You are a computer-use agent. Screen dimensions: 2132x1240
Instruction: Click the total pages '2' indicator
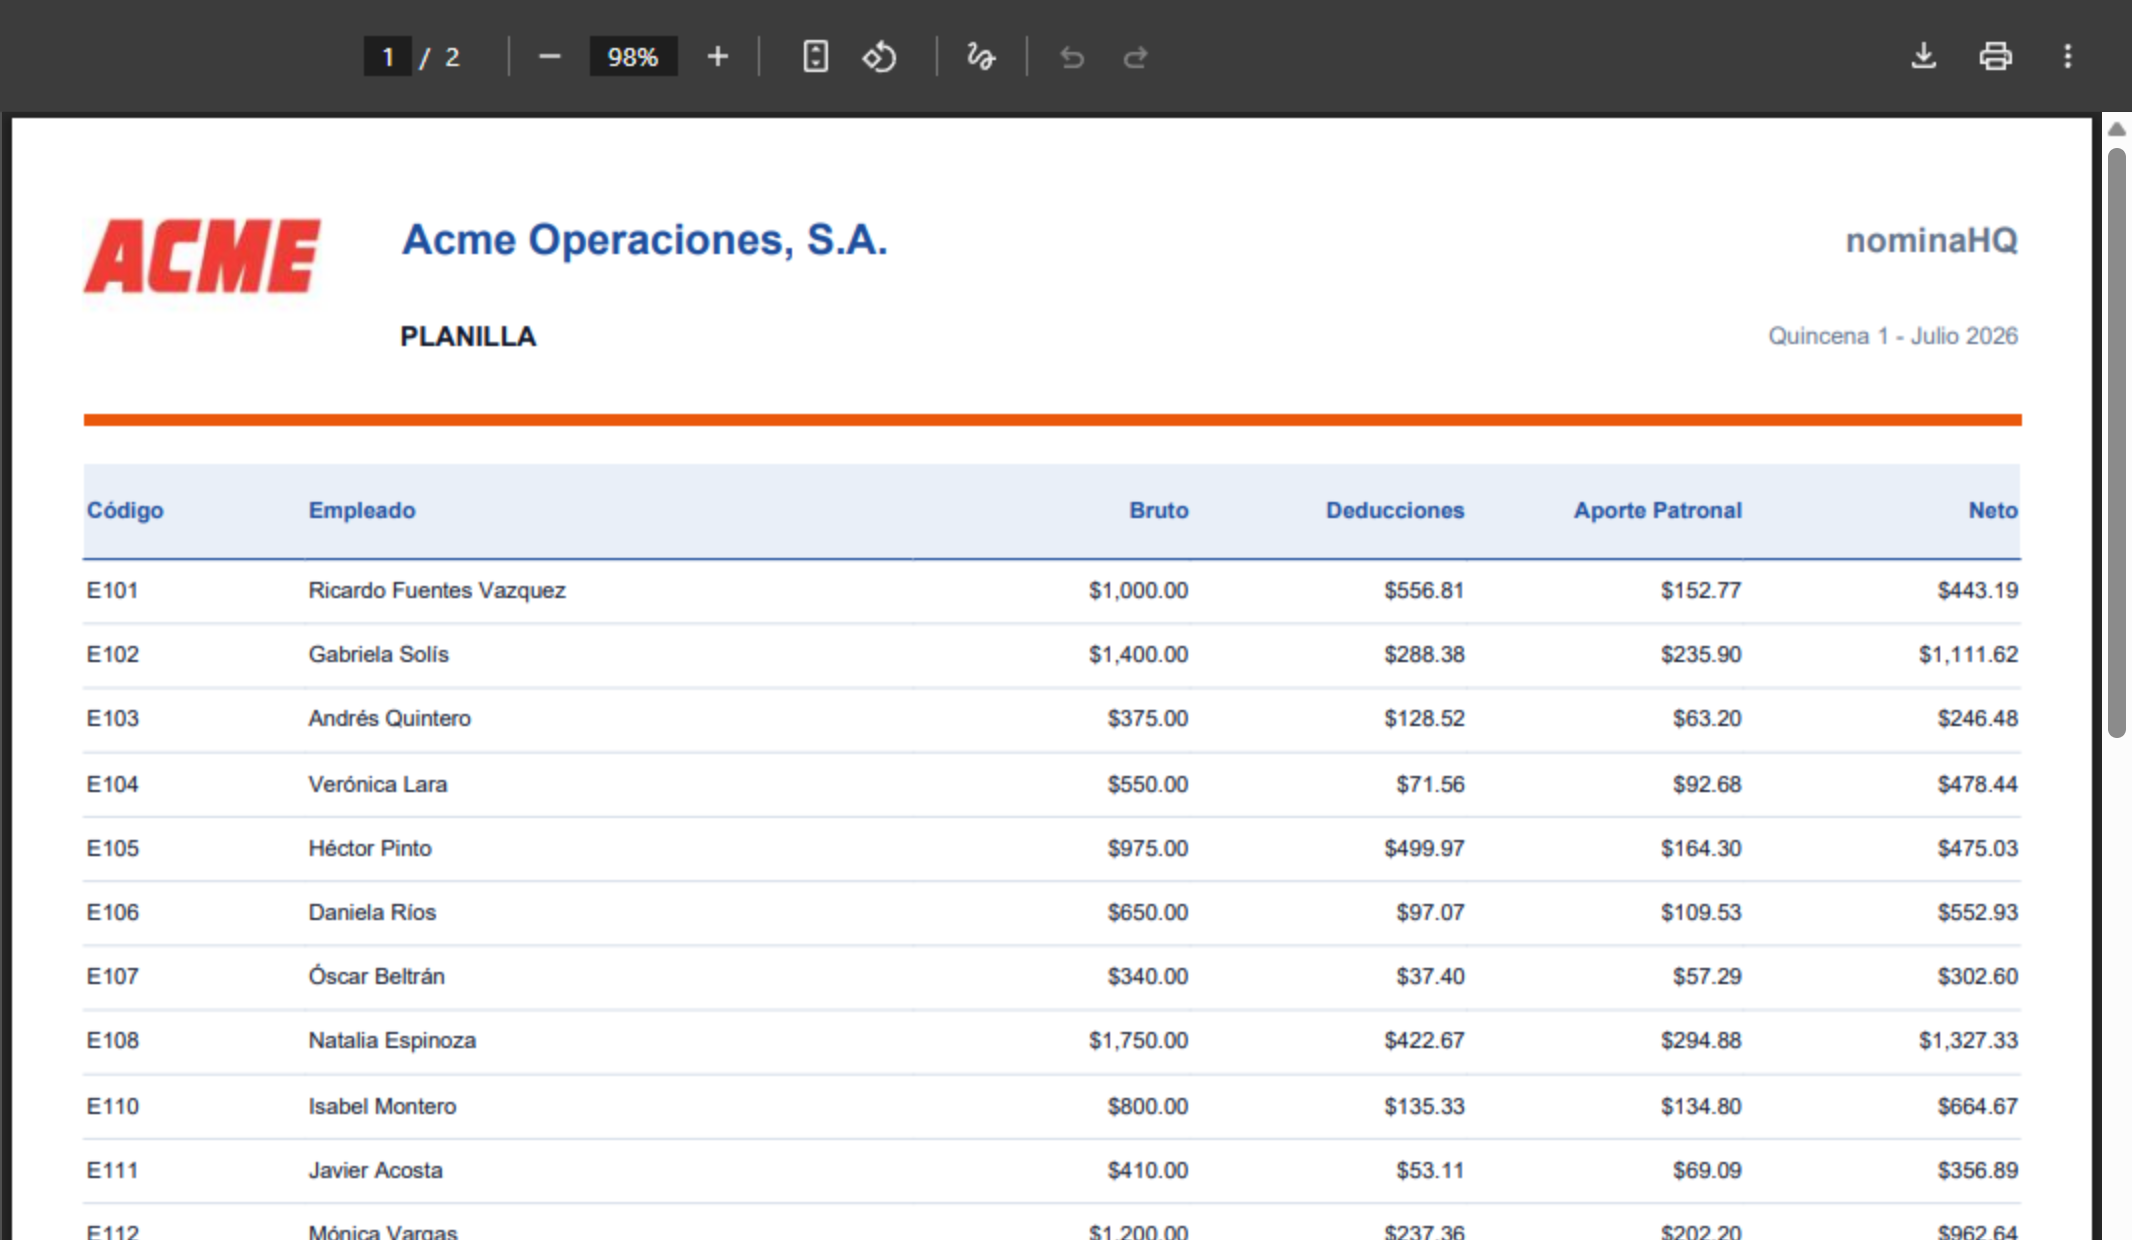tap(452, 57)
